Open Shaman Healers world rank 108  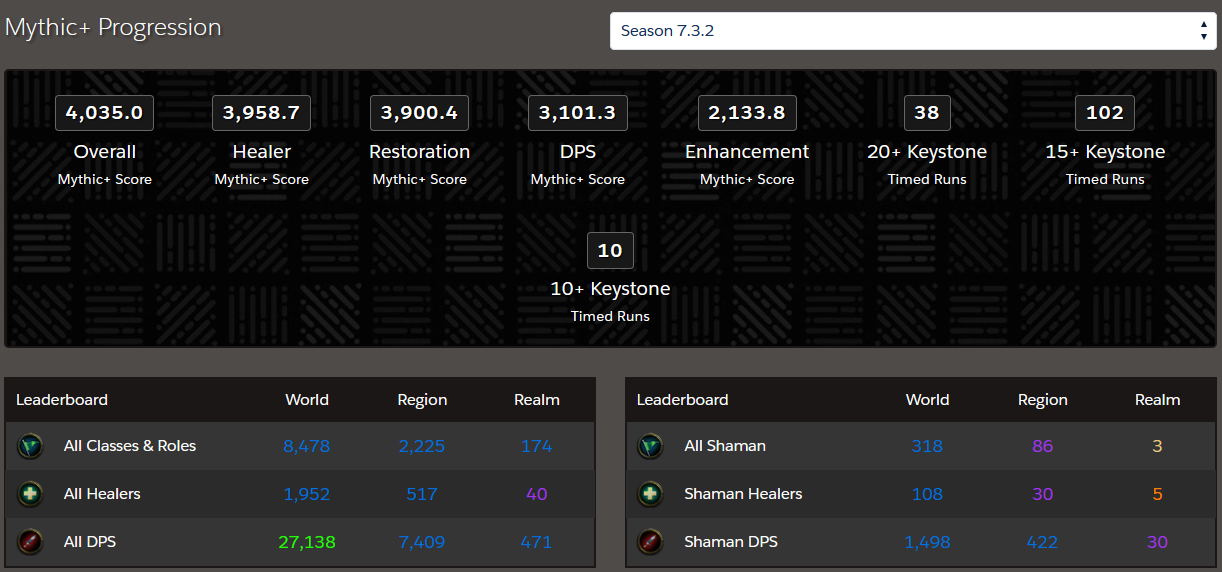pyautogui.click(x=928, y=494)
